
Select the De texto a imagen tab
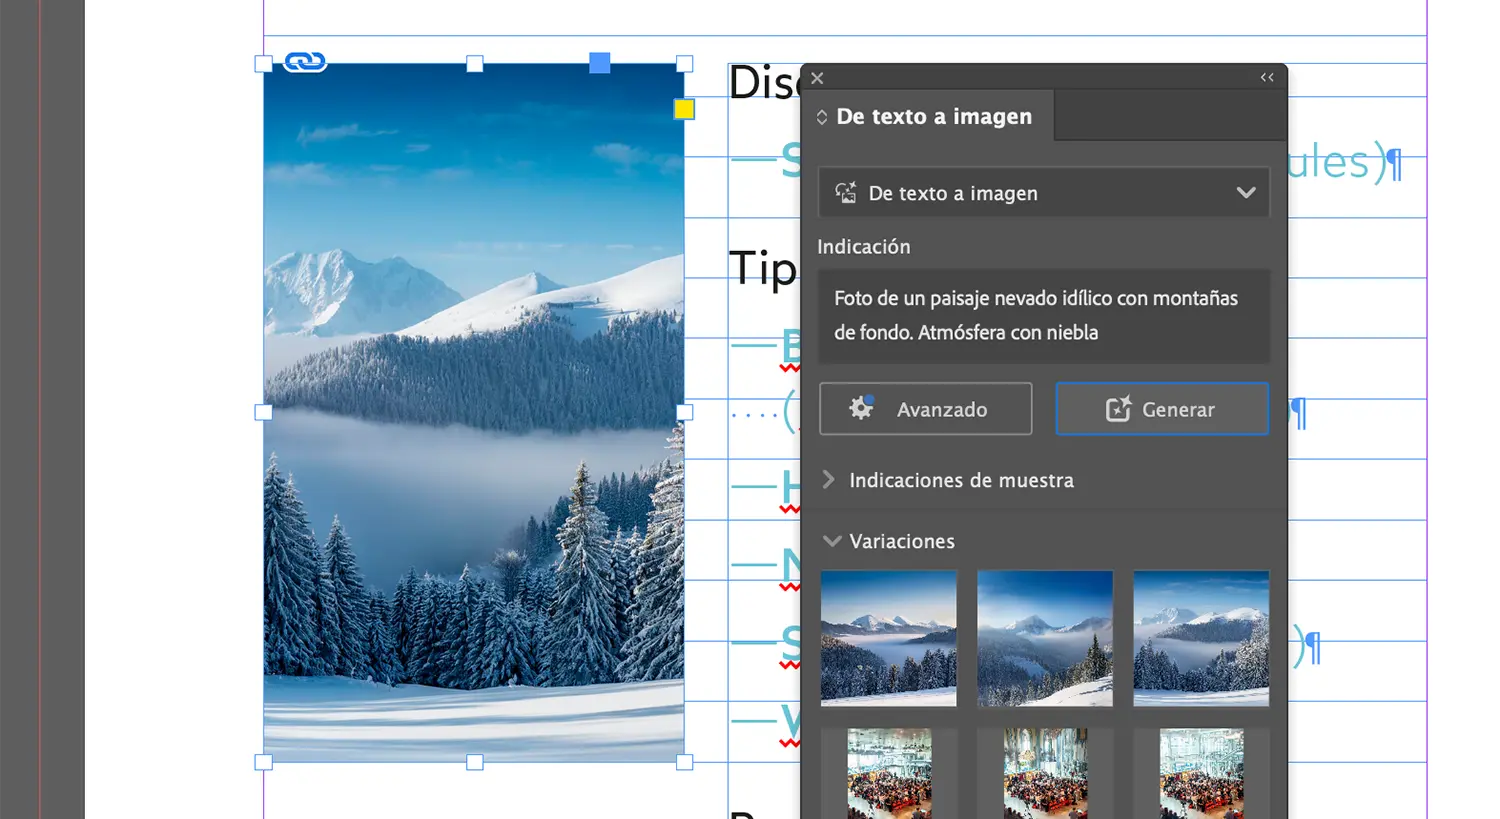[933, 117]
